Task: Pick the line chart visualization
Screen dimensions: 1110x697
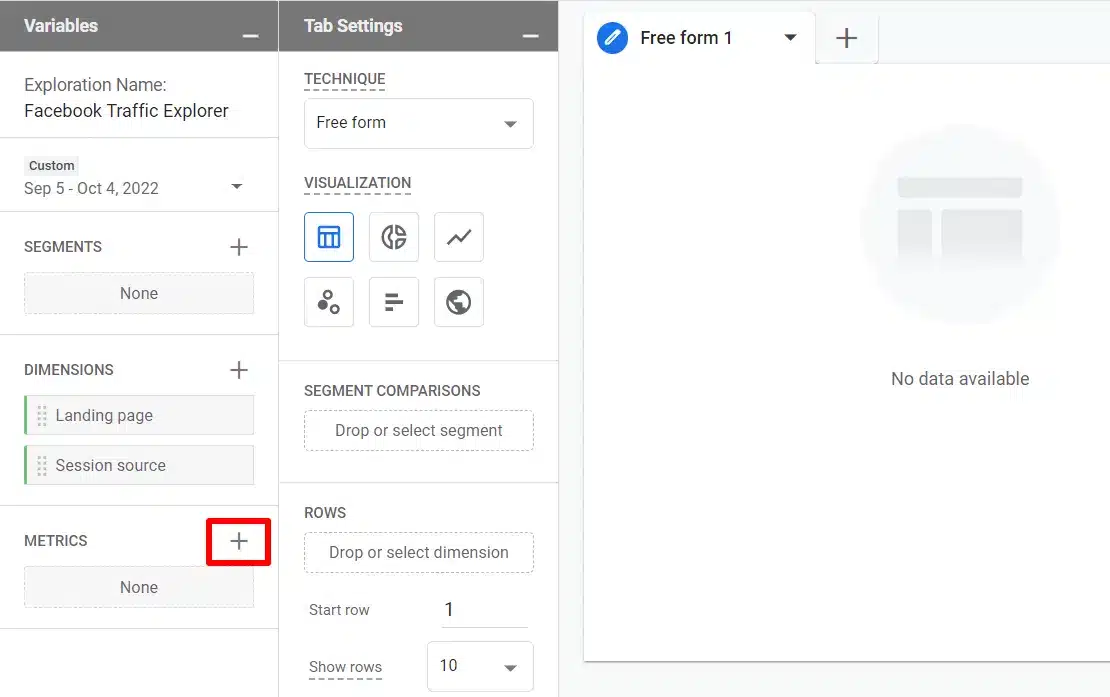Action: pyautogui.click(x=459, y=237)
